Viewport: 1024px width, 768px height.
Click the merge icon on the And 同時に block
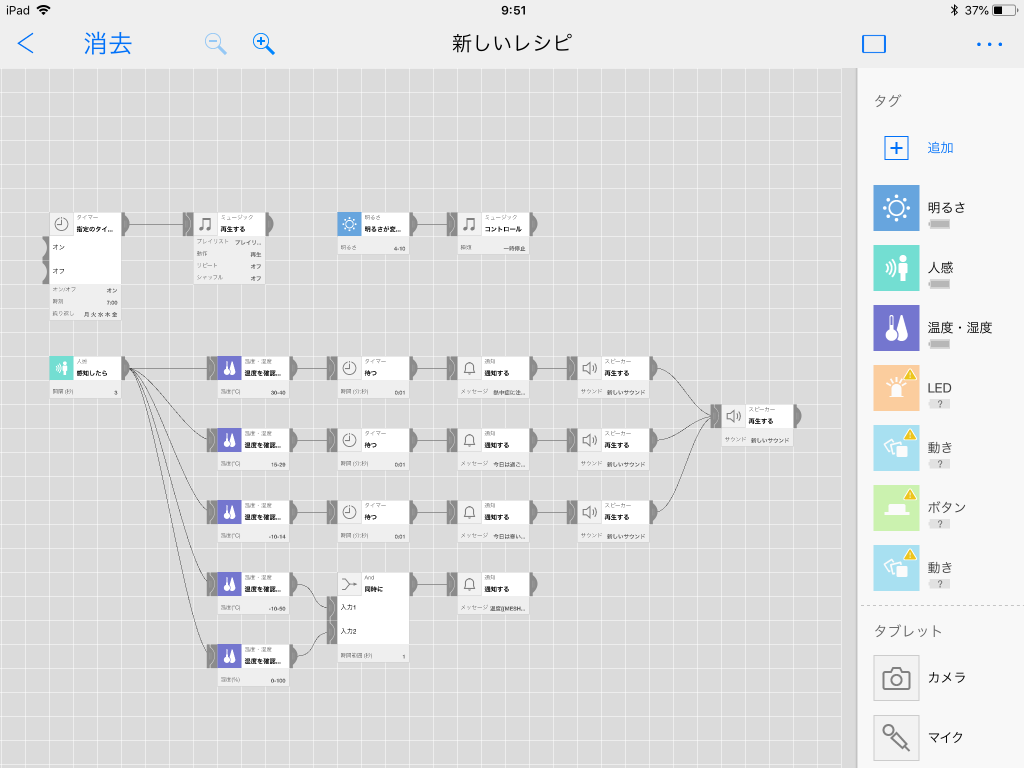point(349,584)
